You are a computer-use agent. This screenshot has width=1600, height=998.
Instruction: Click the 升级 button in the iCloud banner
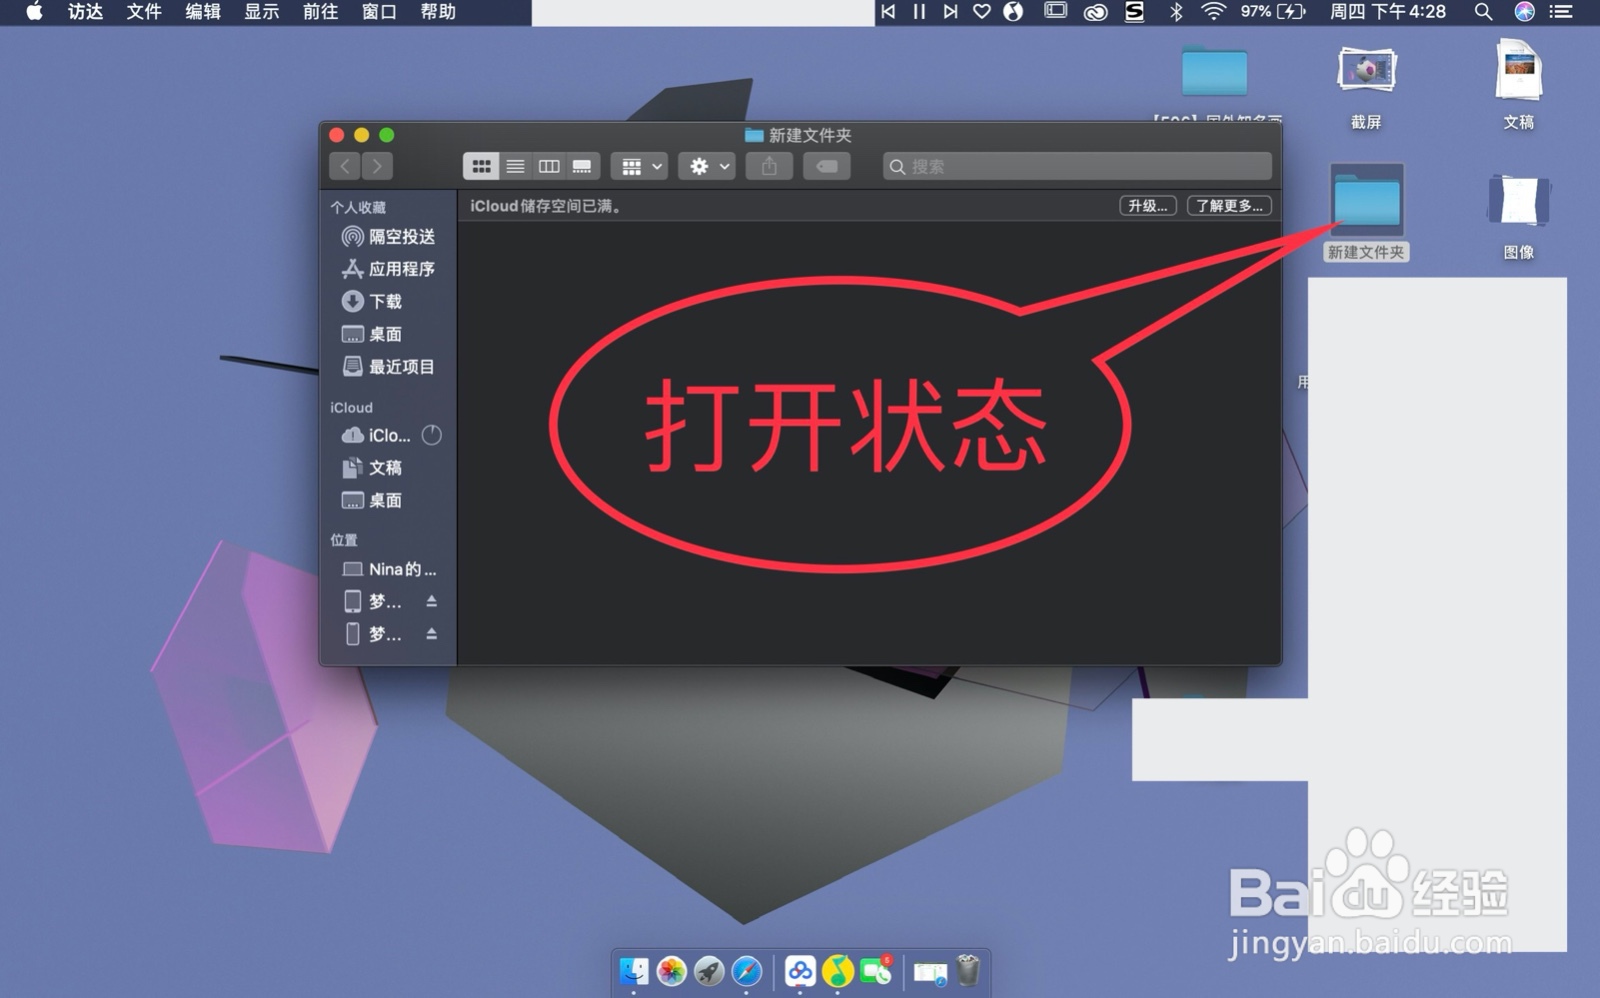coord(1147,205)
